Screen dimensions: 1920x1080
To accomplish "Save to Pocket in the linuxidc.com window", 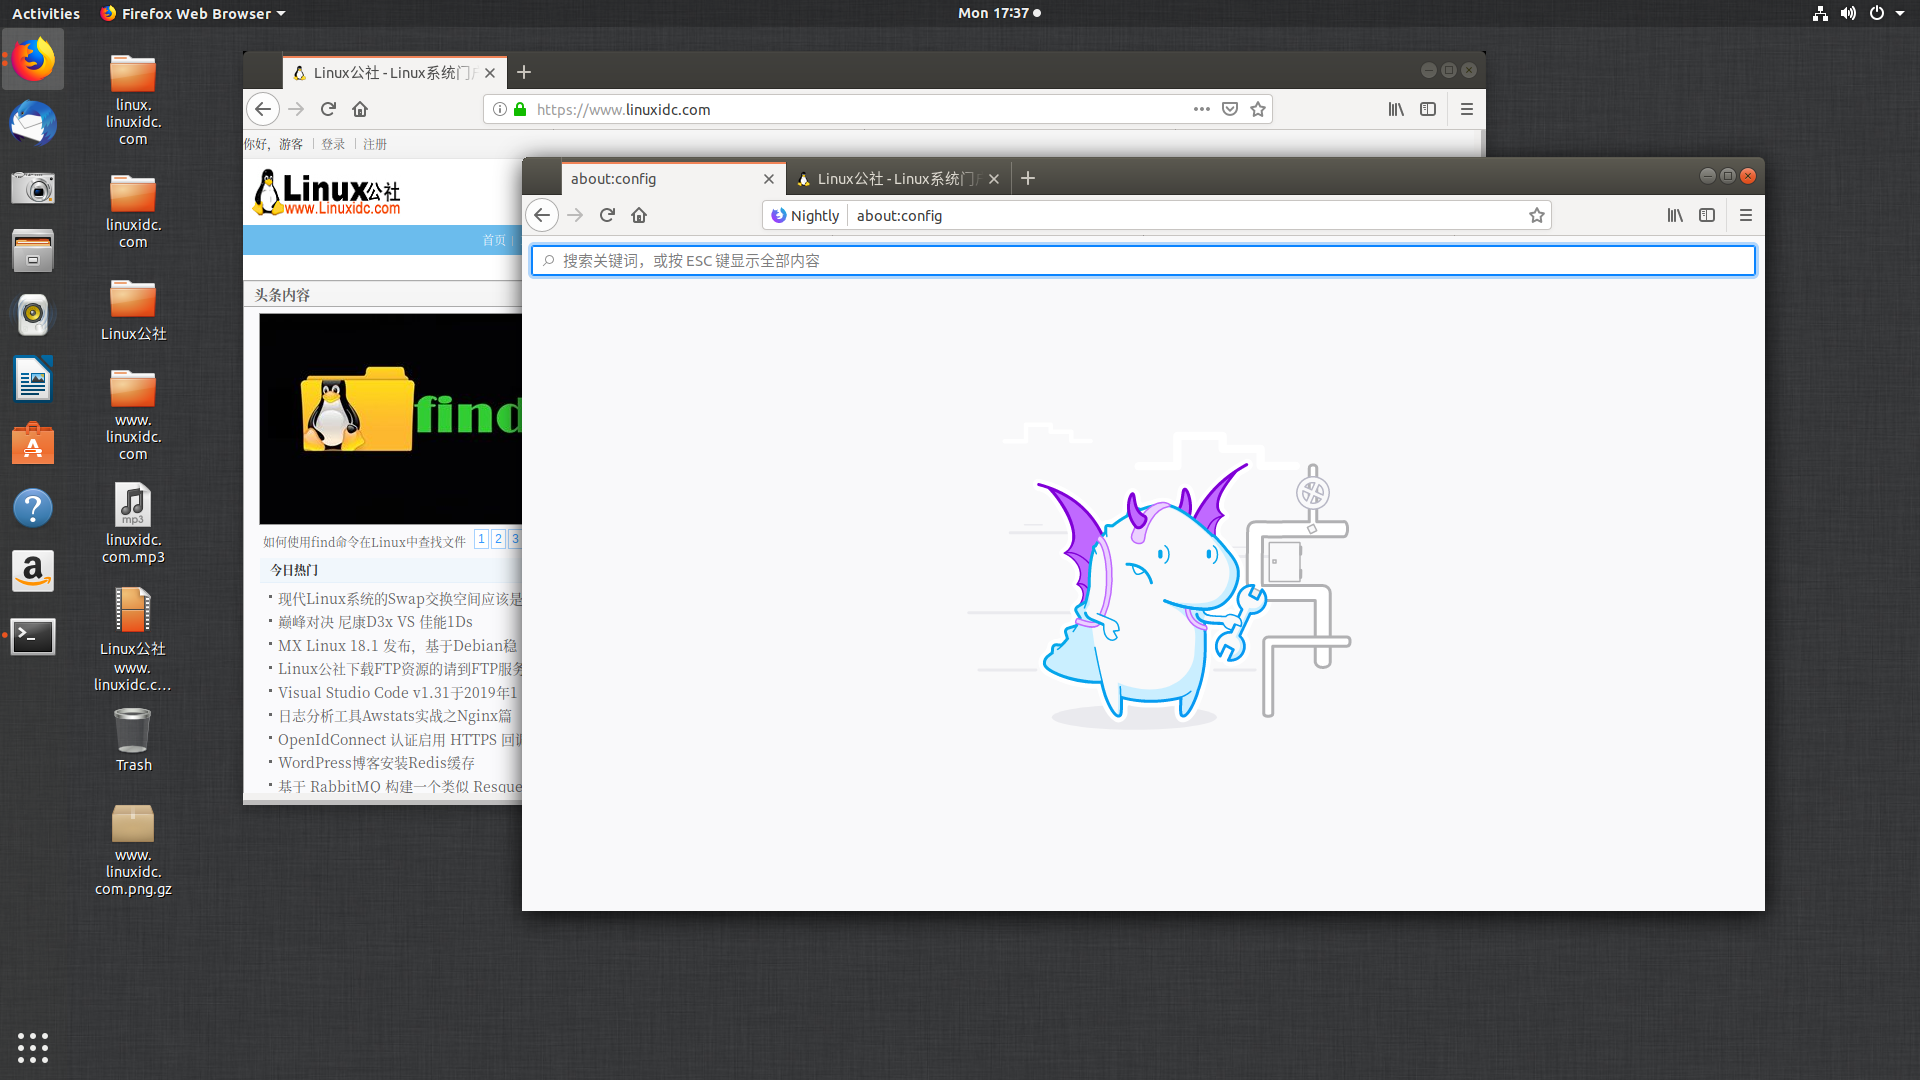I will pos(1230,109).
